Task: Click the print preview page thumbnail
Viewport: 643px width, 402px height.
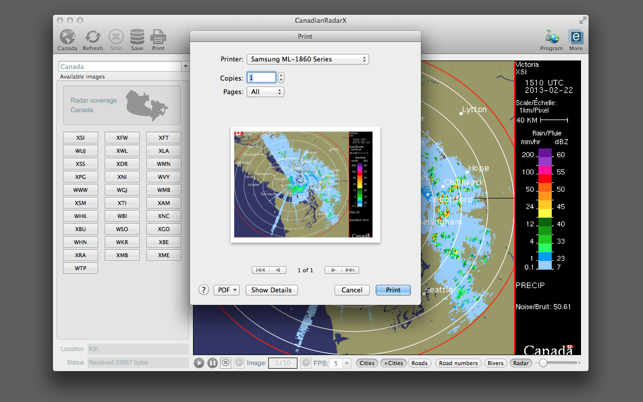Action: click(x=305, y=185)
